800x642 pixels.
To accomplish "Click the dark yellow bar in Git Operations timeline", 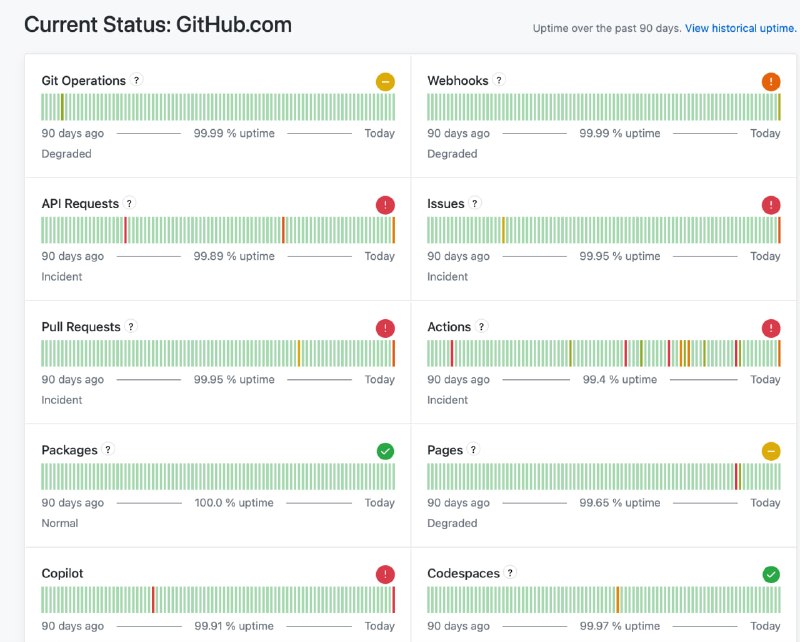I will click(62, 107).
